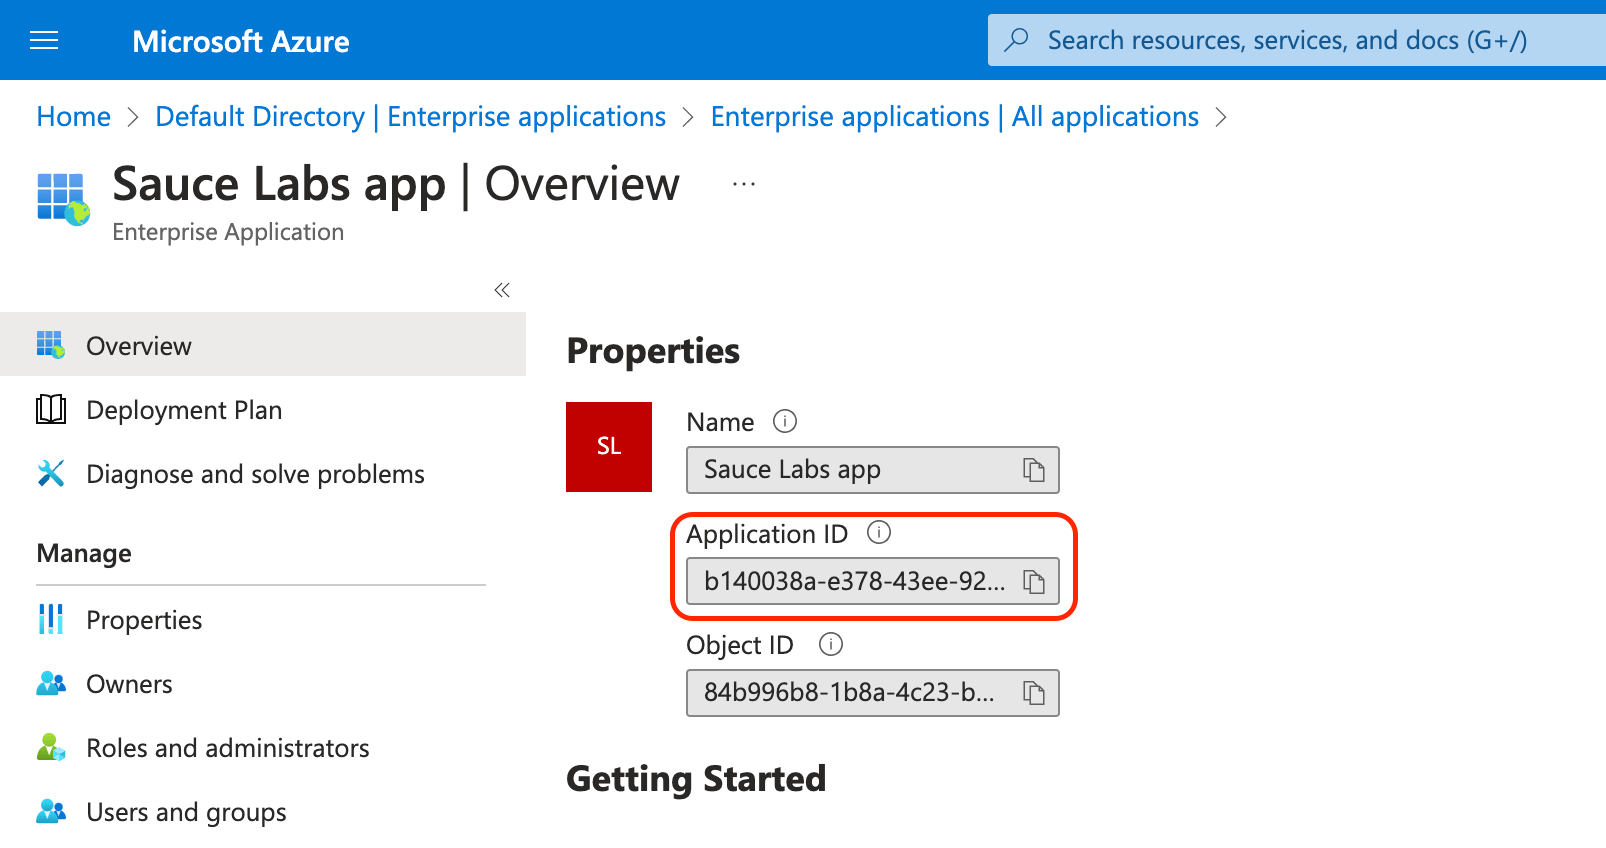Select Overview in the side menu

(139, 346)
